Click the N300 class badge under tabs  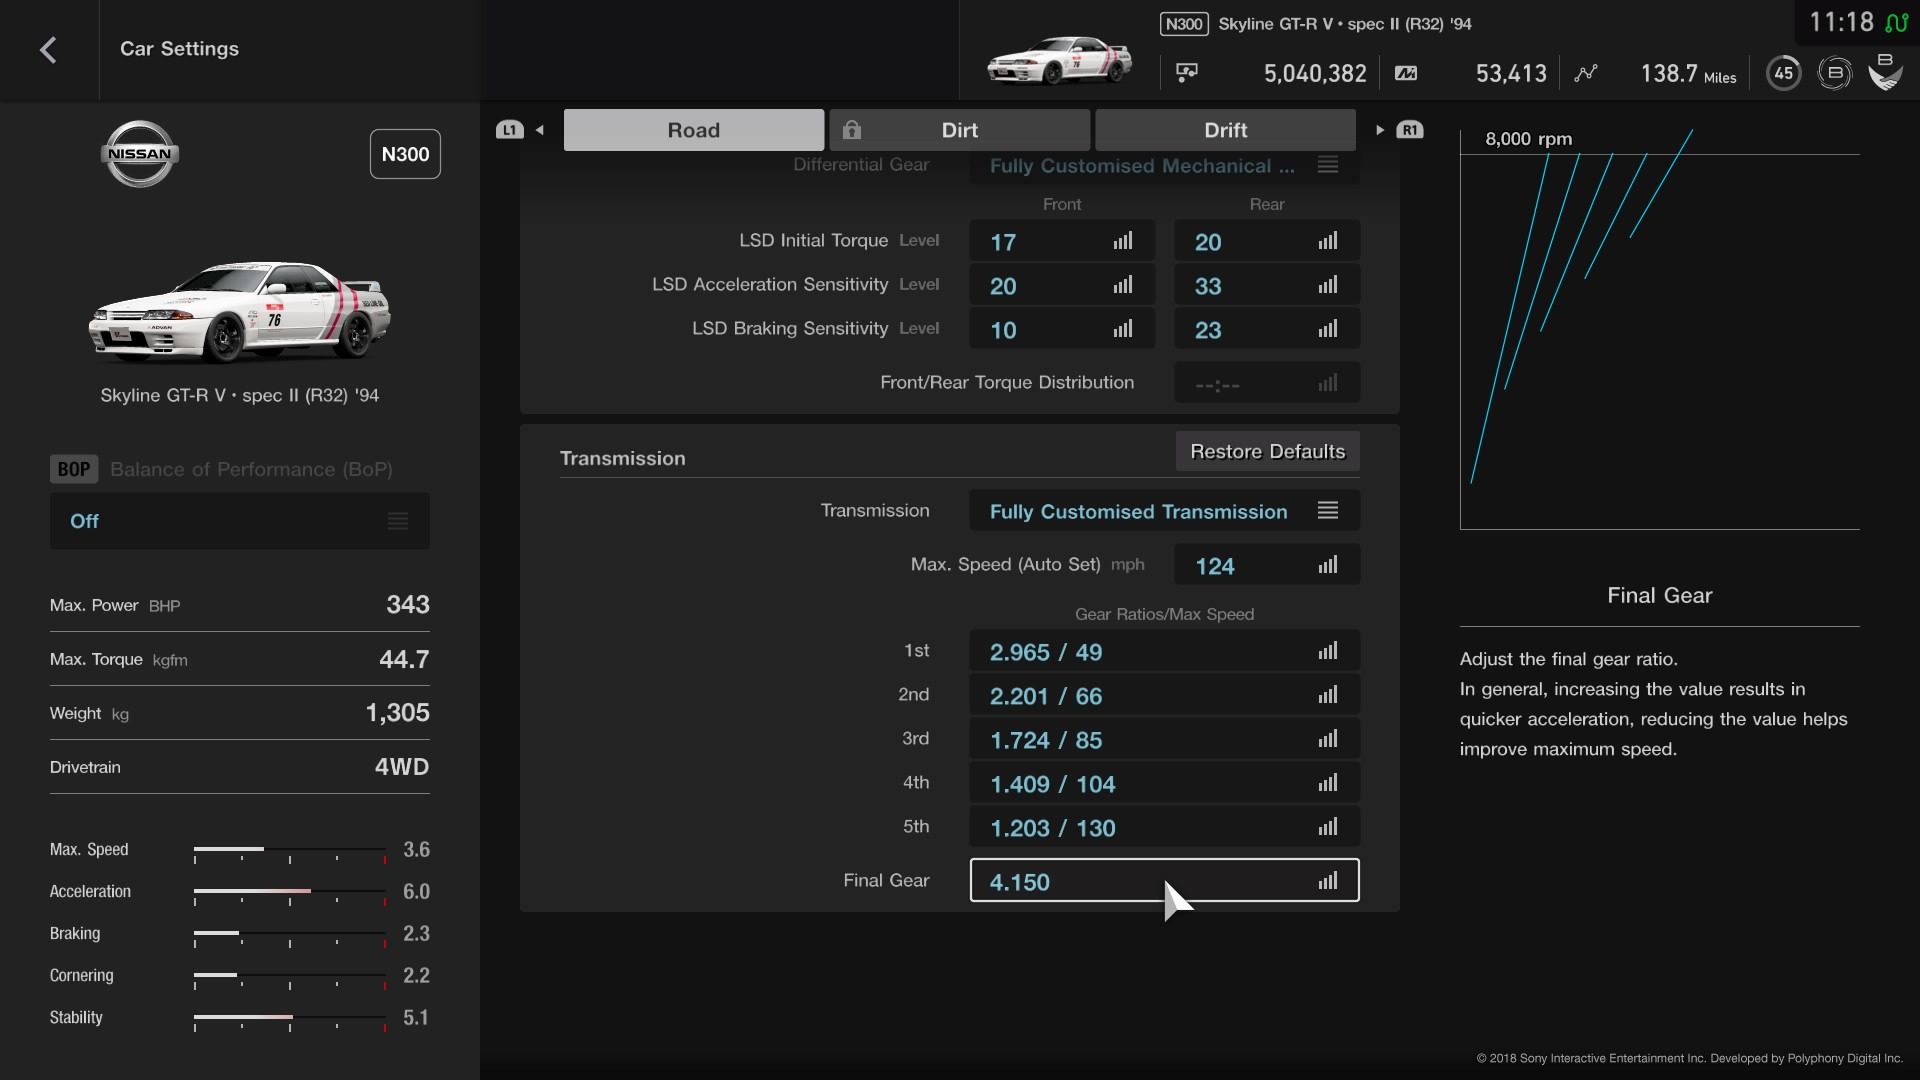[405, 154]
